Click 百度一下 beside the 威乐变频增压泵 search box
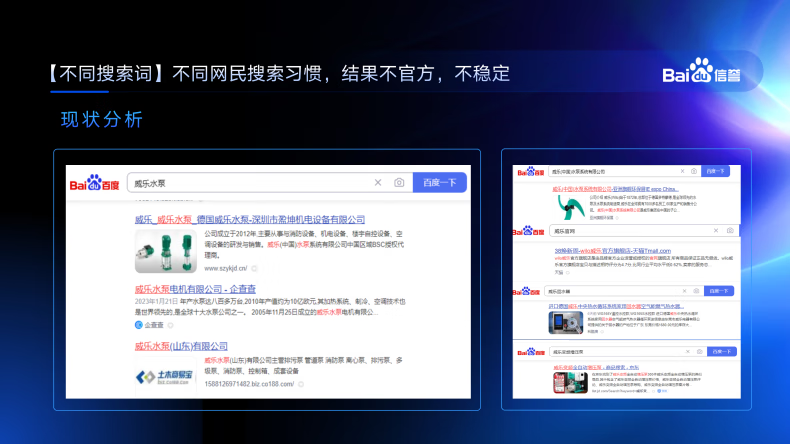The image size is (790, 444). [x=722, y=351]
